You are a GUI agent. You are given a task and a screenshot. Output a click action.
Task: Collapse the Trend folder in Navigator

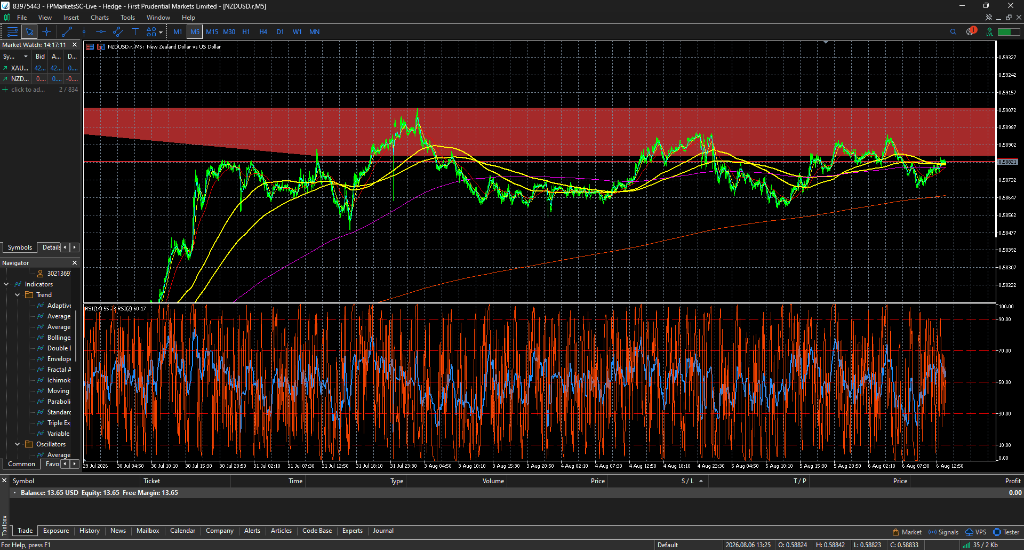click(18, 295)
